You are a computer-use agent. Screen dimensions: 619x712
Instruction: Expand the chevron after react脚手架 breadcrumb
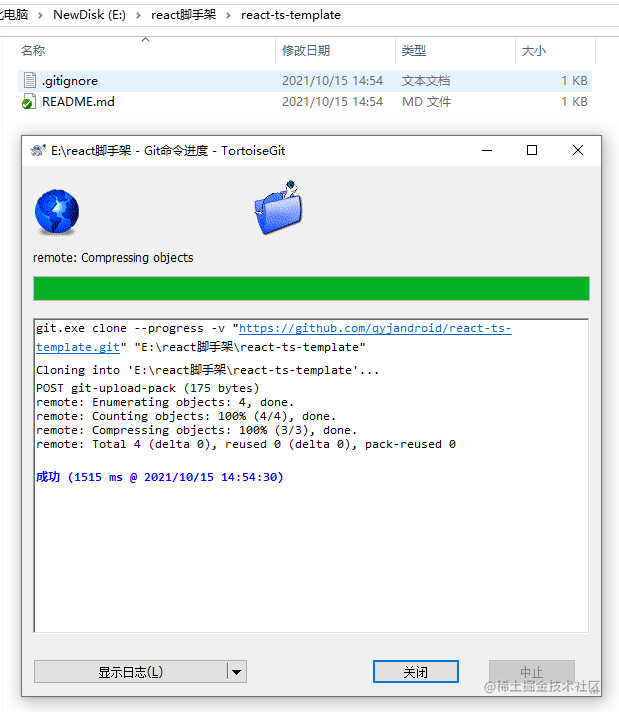coord(228,15)
